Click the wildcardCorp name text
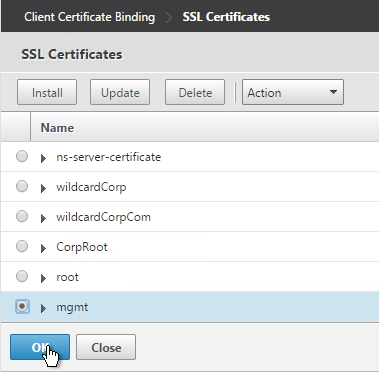Image resolution: width=379 pixels, height=372 pixels. pyautogui.click(x=91, y=187)
